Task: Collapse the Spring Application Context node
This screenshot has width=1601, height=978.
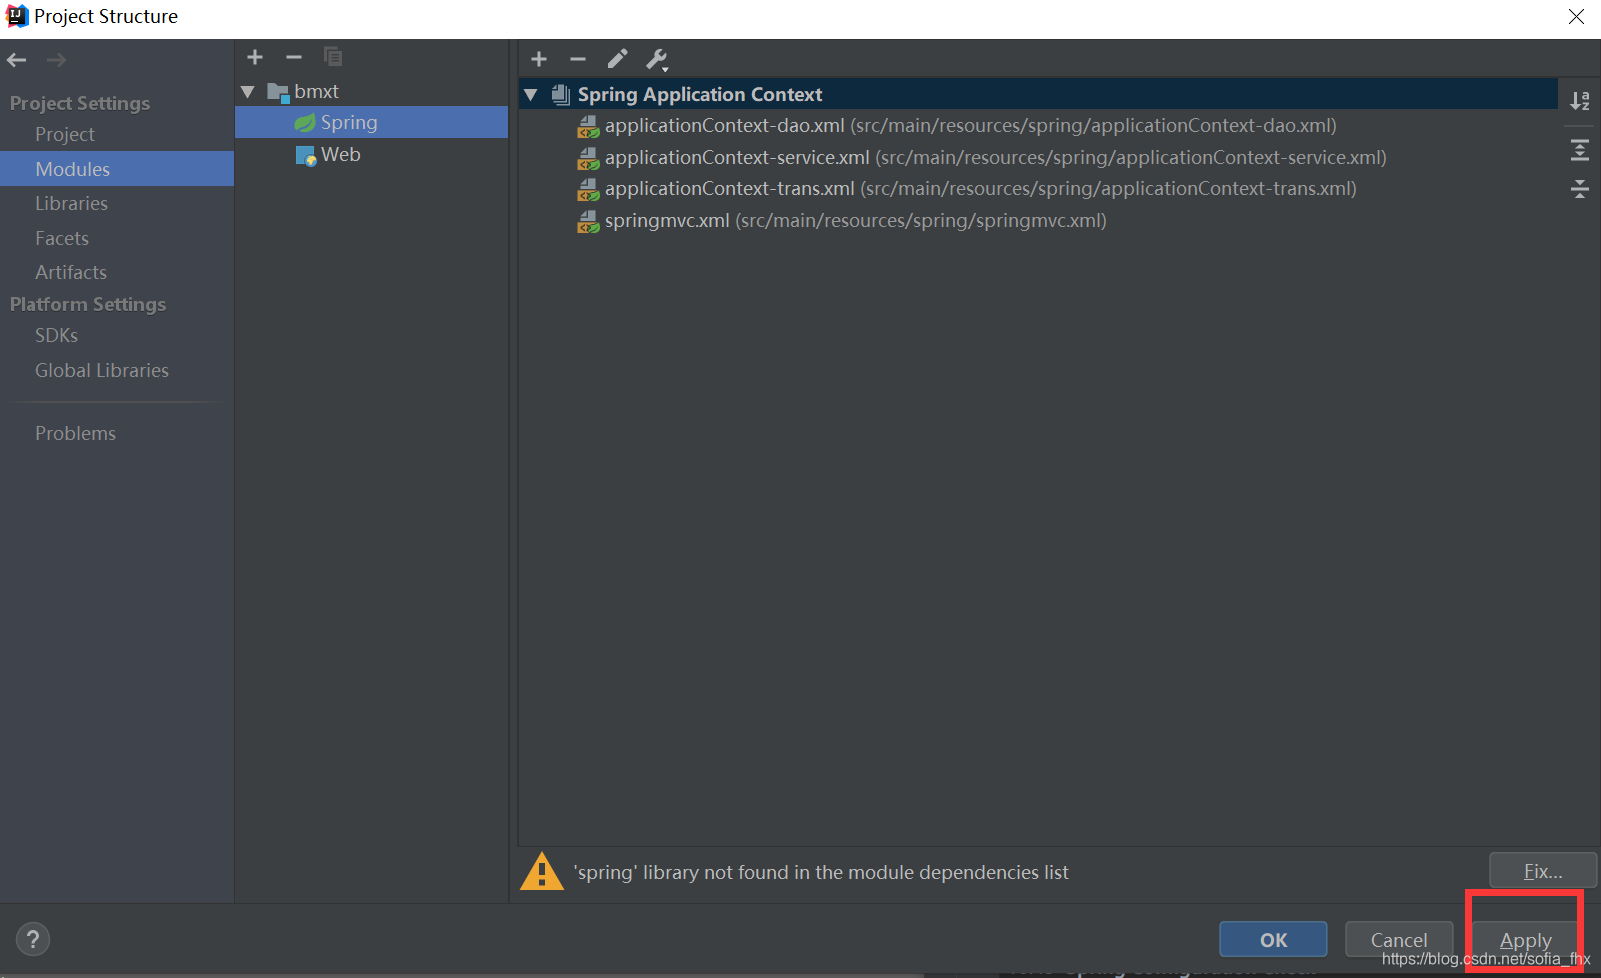Action: [x=531, y=95]
